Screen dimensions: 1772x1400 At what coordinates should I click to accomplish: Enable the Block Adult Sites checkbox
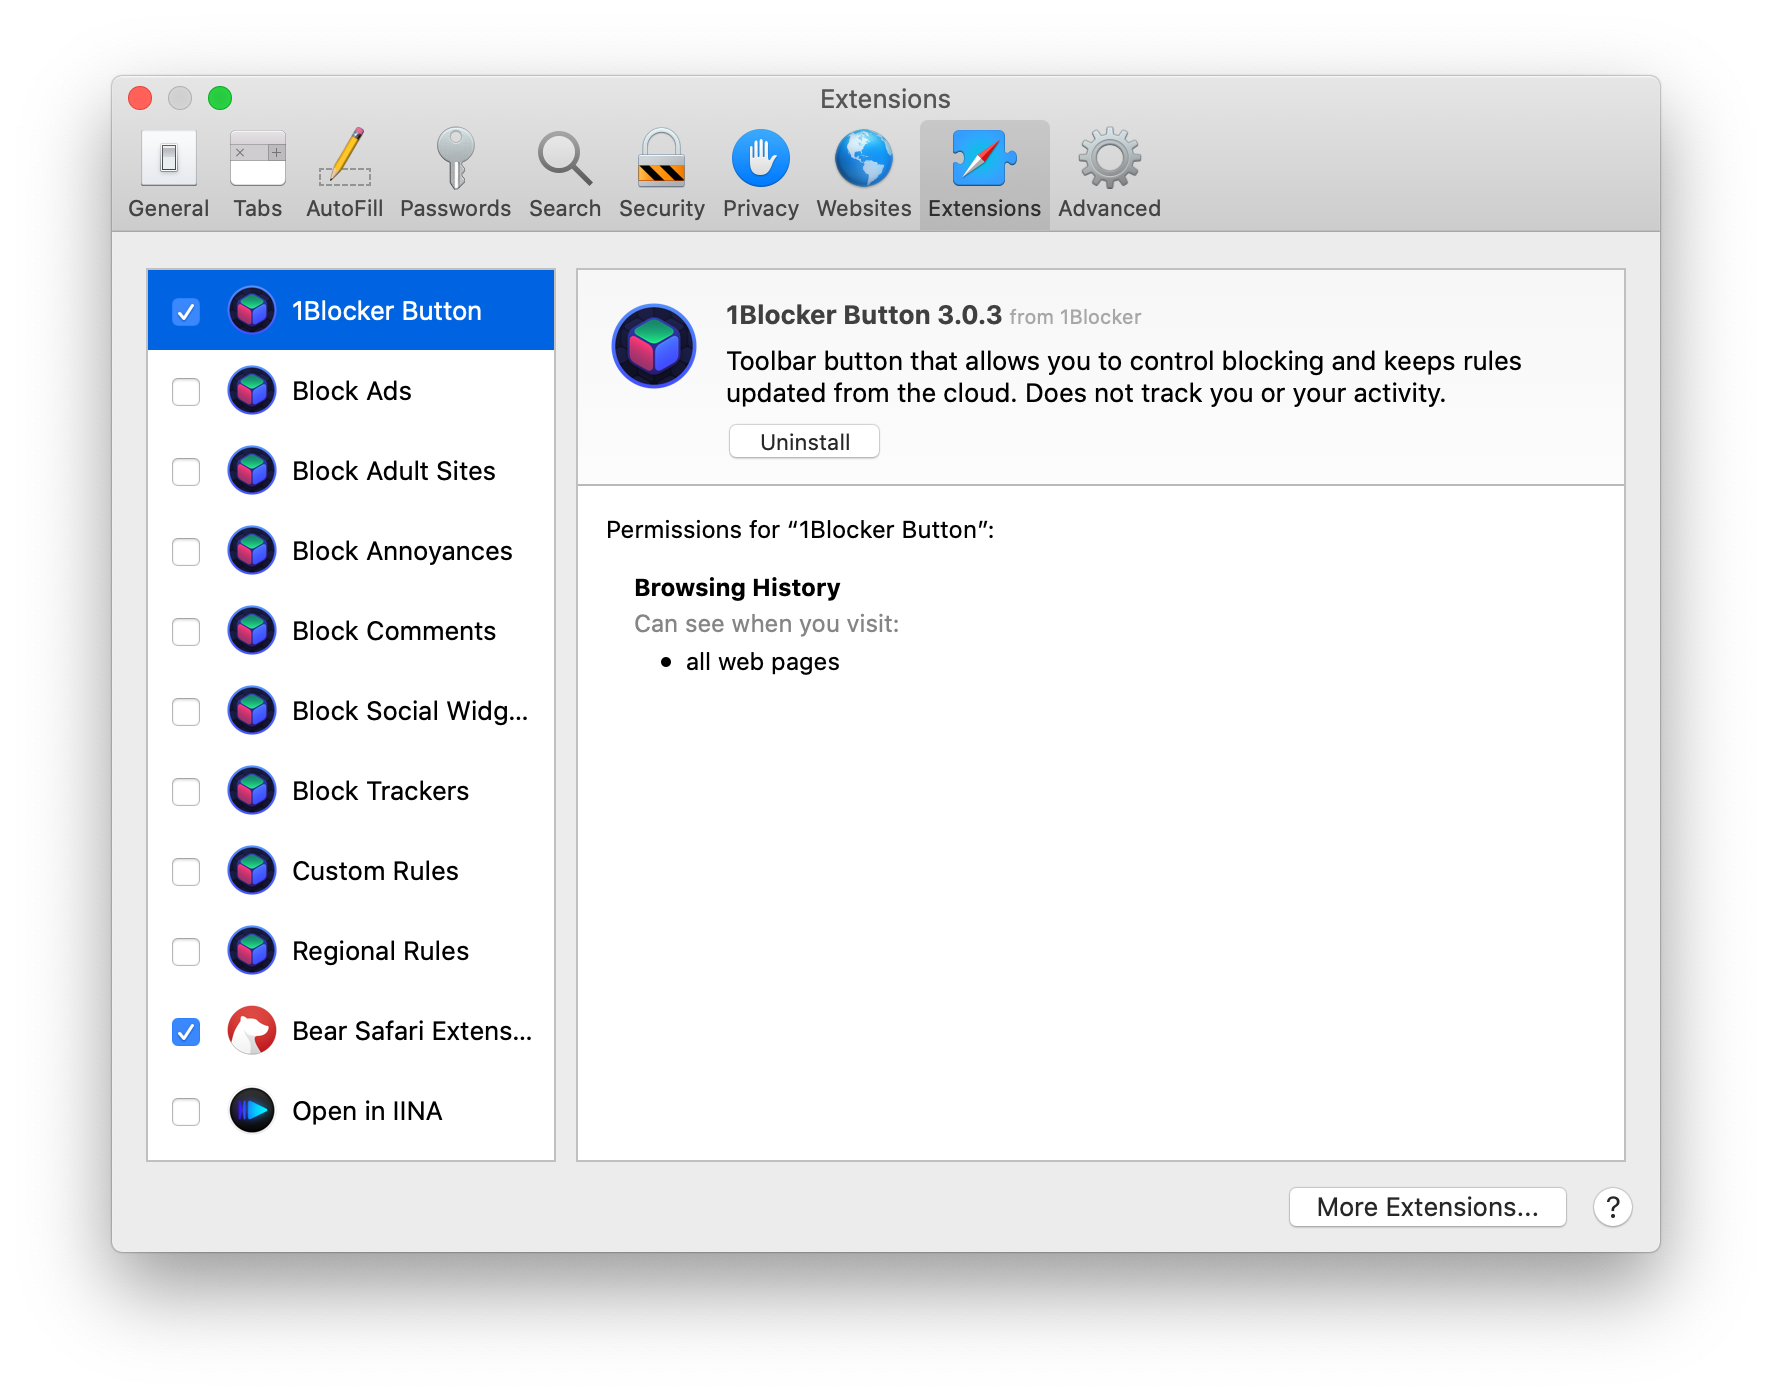pyautogui.click(x=186, y=471)
